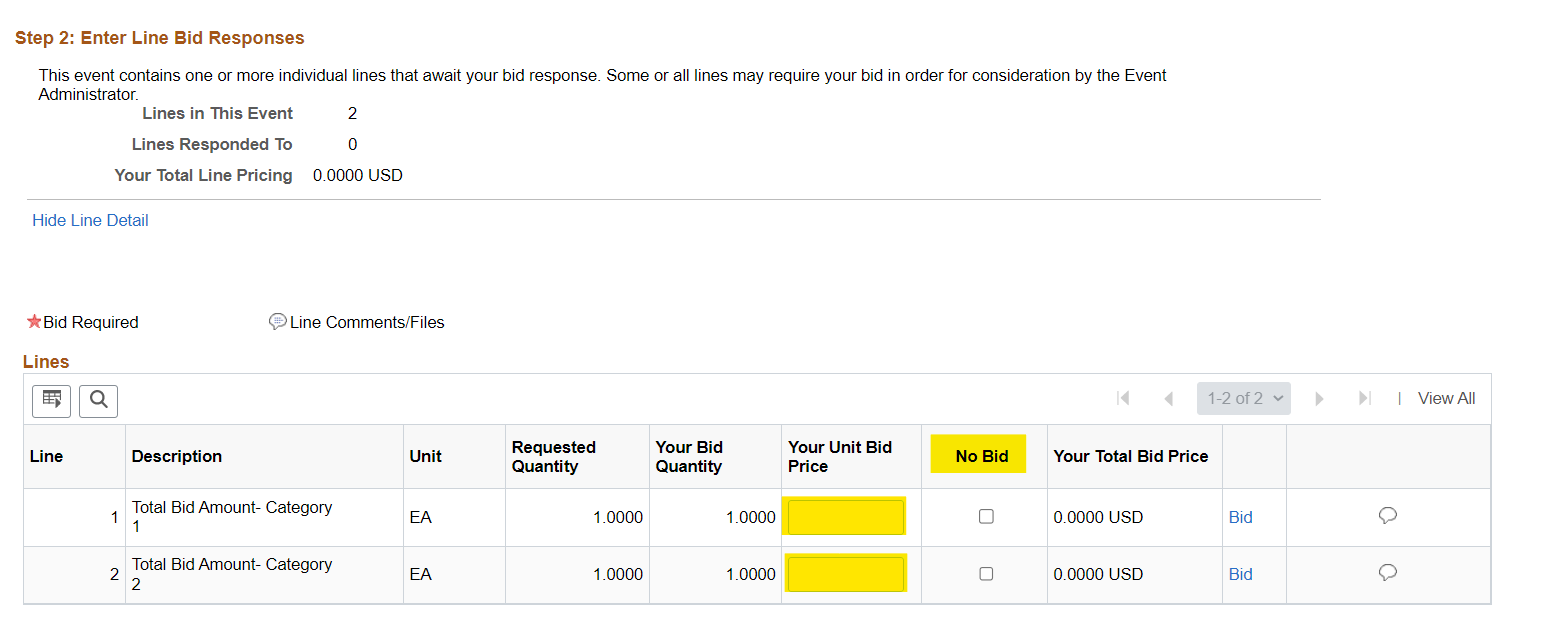Click the previous page arrow
This screenshot has width=1563, height=642.
1168,398
